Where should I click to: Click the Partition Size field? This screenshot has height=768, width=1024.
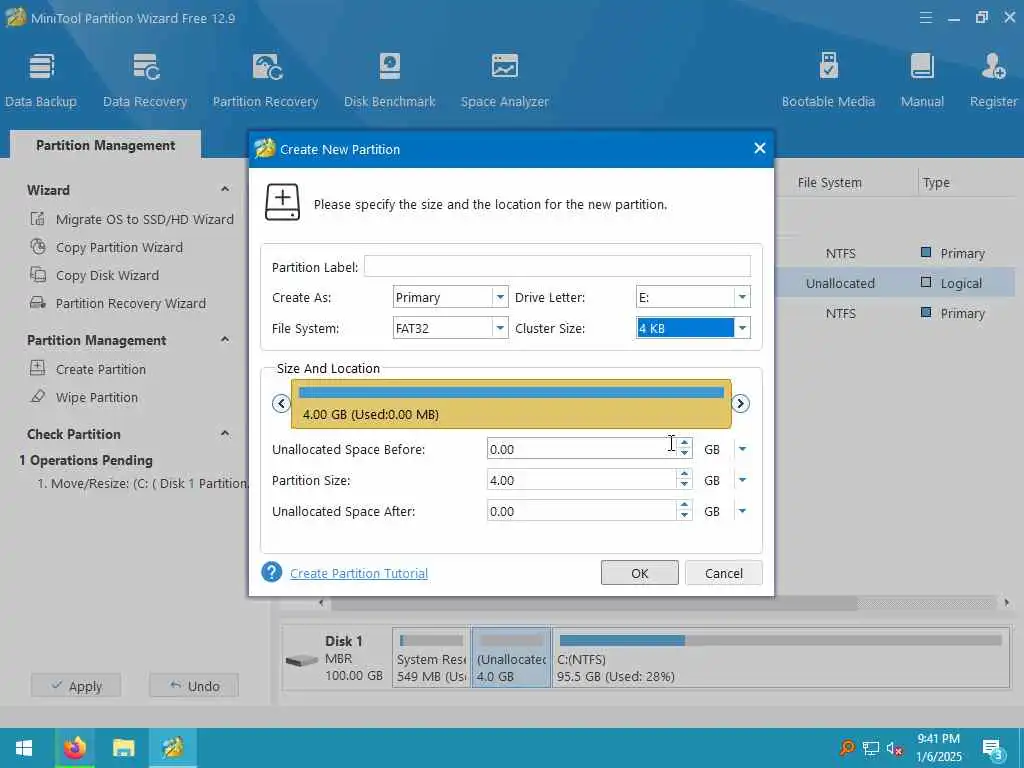(x=581, y=480)
